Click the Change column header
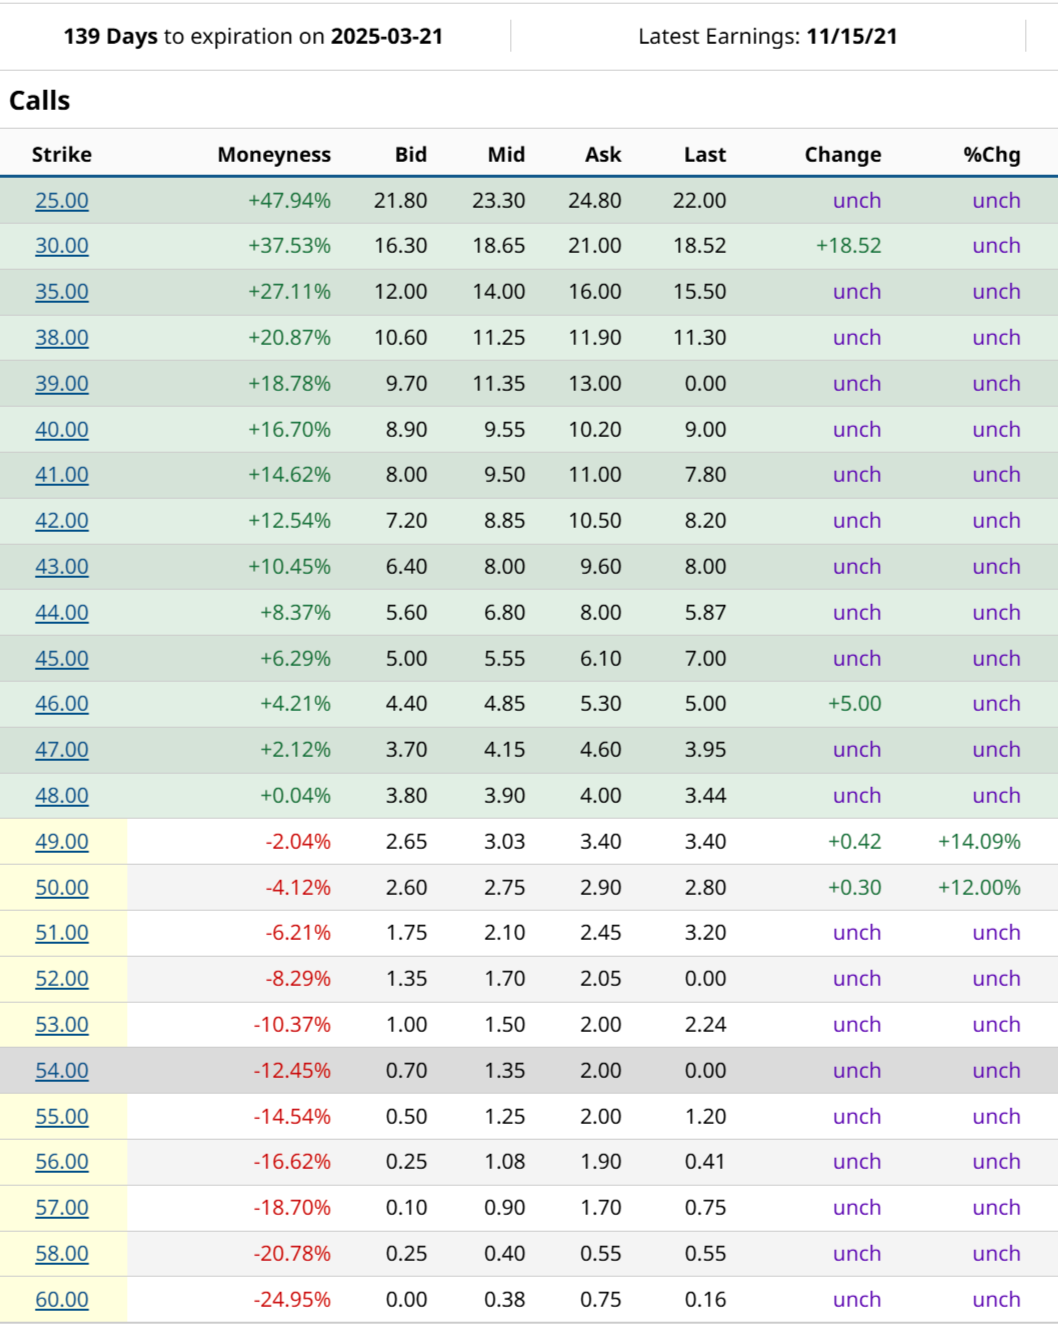 pyautogui.click(x=843, y=155)
